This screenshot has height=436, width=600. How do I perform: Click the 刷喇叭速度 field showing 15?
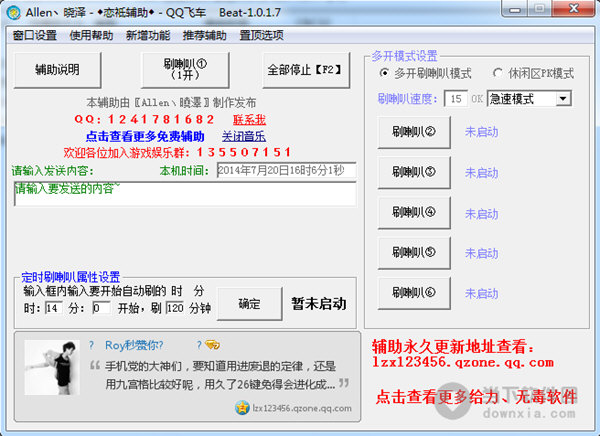coord(455,99)
